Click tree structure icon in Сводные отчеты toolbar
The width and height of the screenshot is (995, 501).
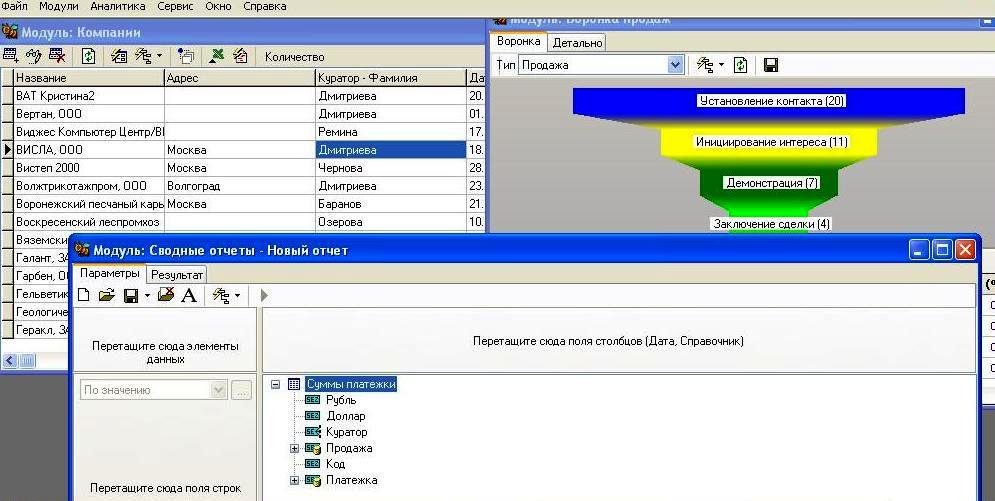coord(221,295)
